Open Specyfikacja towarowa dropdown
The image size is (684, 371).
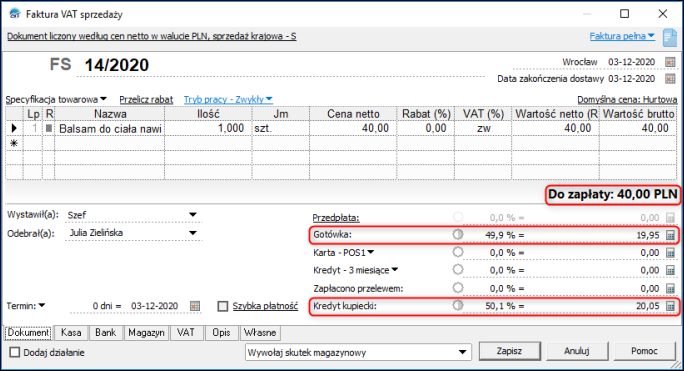(103, 99)
